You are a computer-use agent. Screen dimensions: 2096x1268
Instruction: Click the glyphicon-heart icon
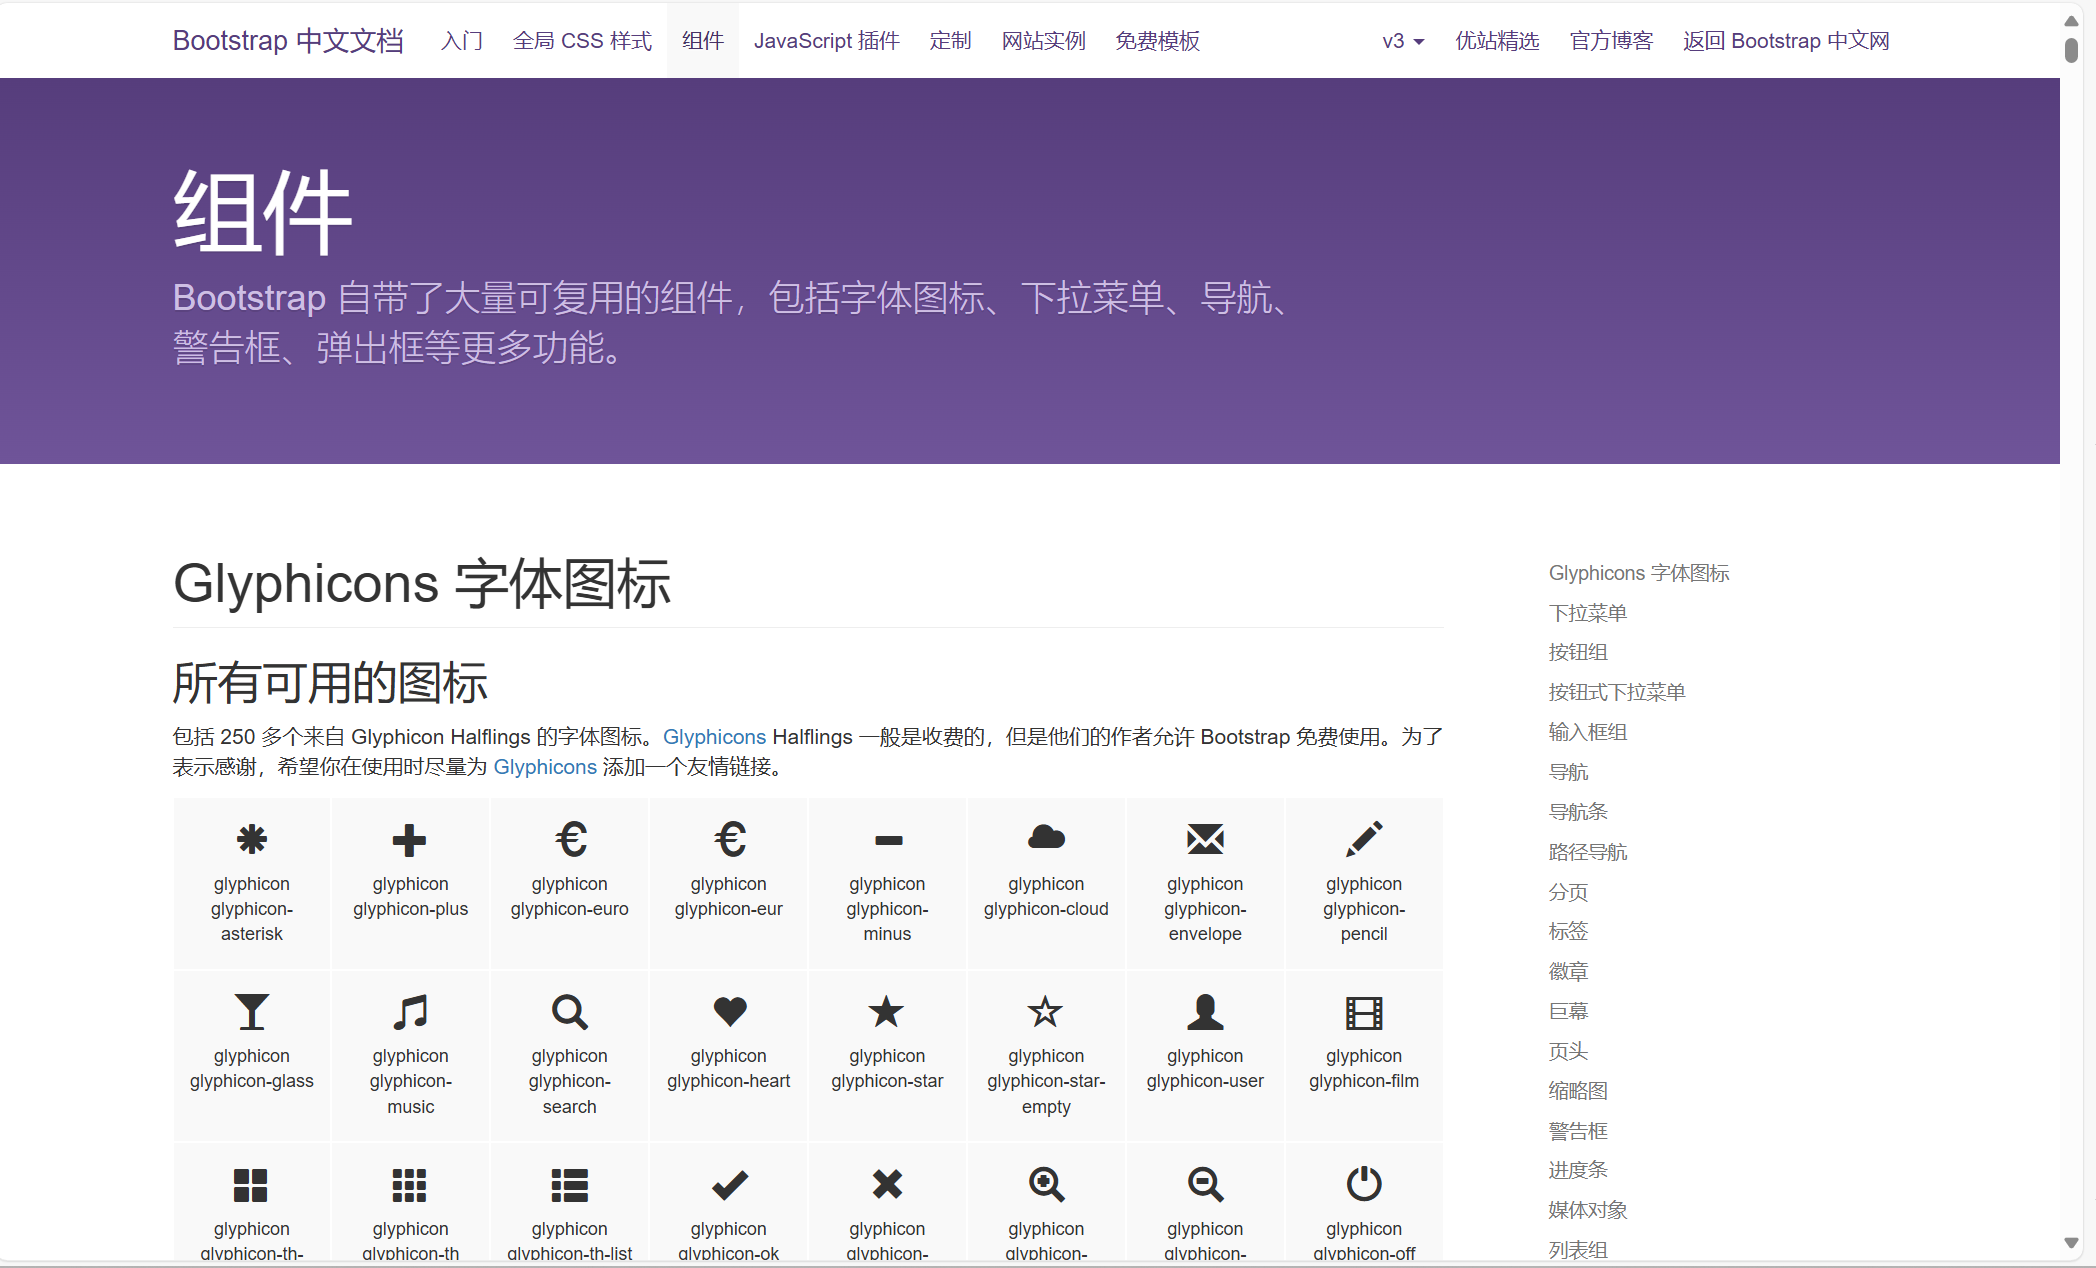(729, 1011)
